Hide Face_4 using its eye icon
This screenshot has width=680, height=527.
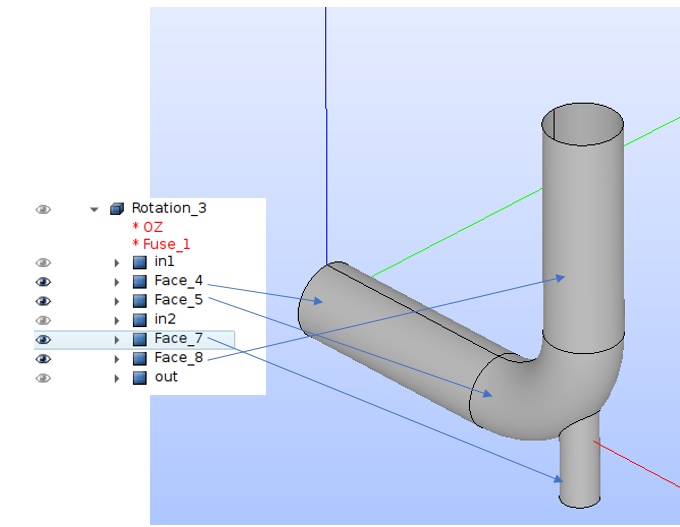pos(43,282)
